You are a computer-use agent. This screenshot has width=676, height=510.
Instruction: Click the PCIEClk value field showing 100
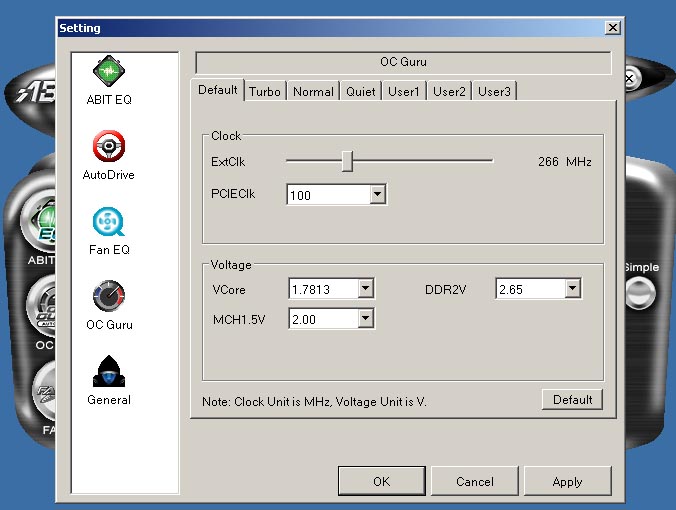[x=329, y=195]
